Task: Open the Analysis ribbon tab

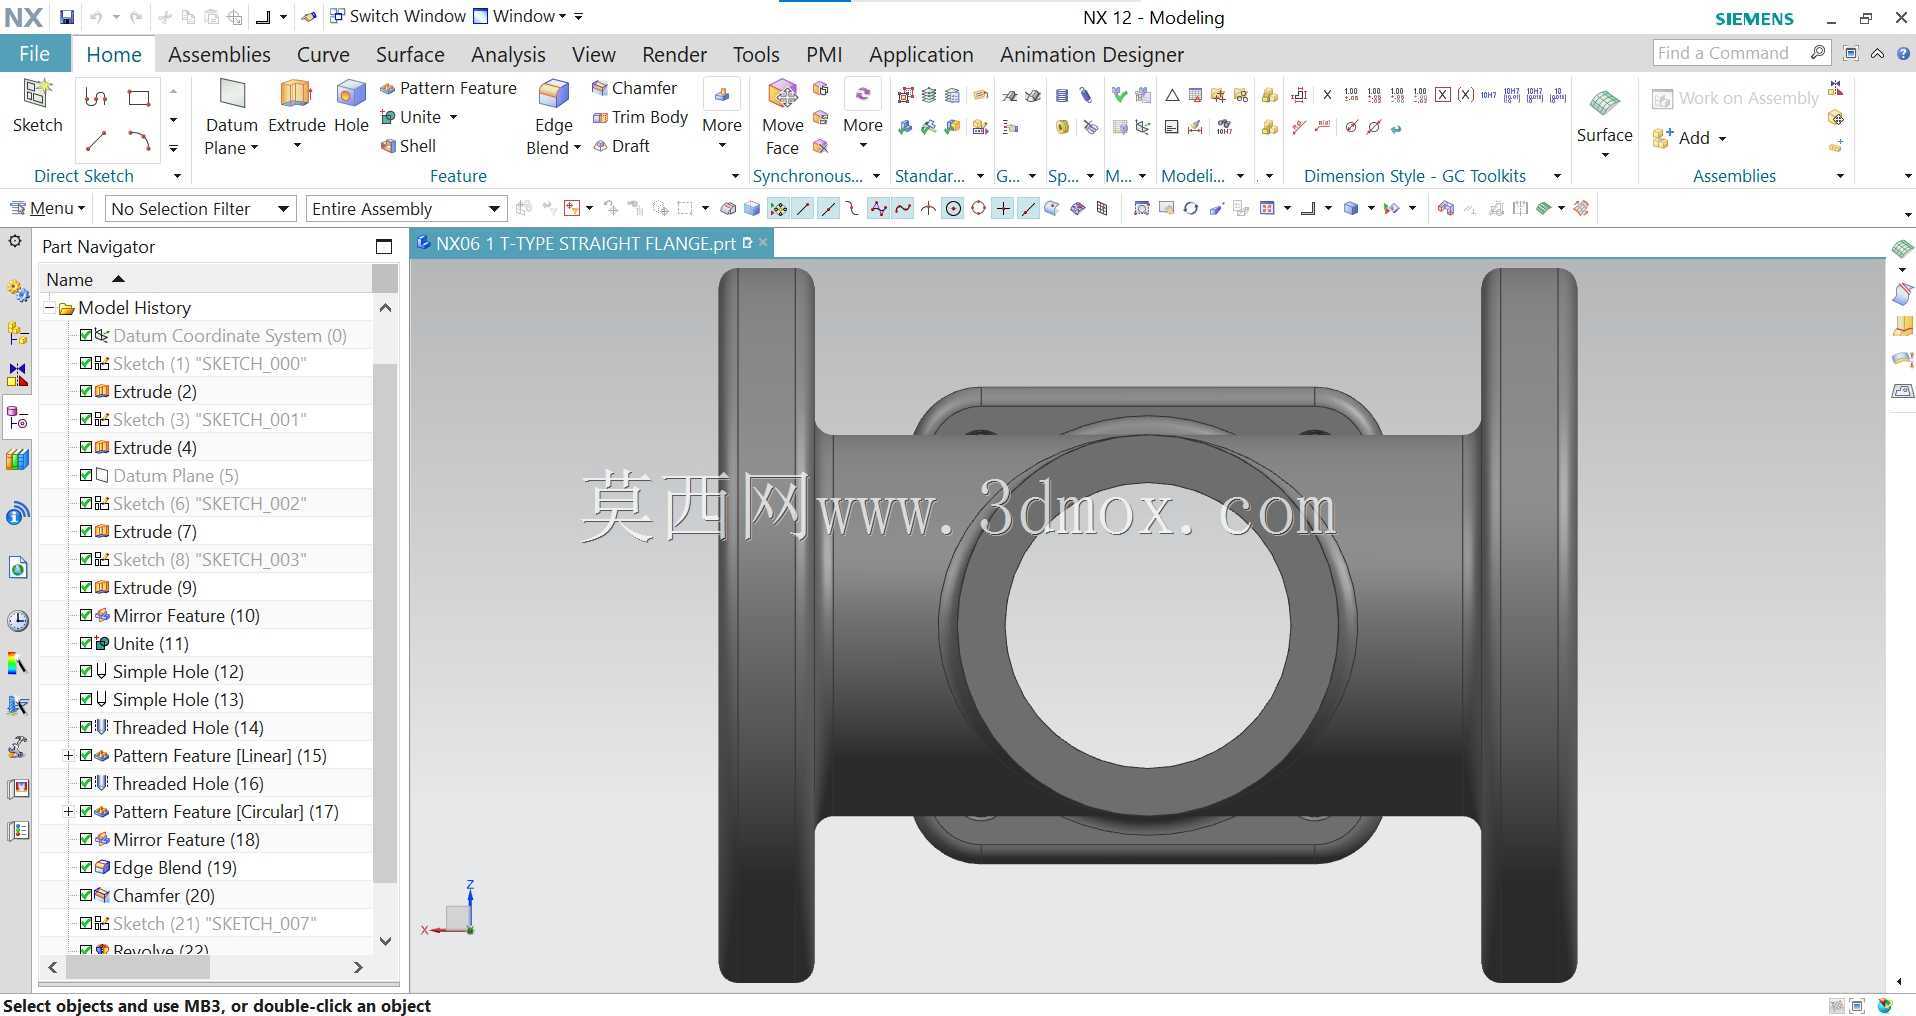Action: 508,54
